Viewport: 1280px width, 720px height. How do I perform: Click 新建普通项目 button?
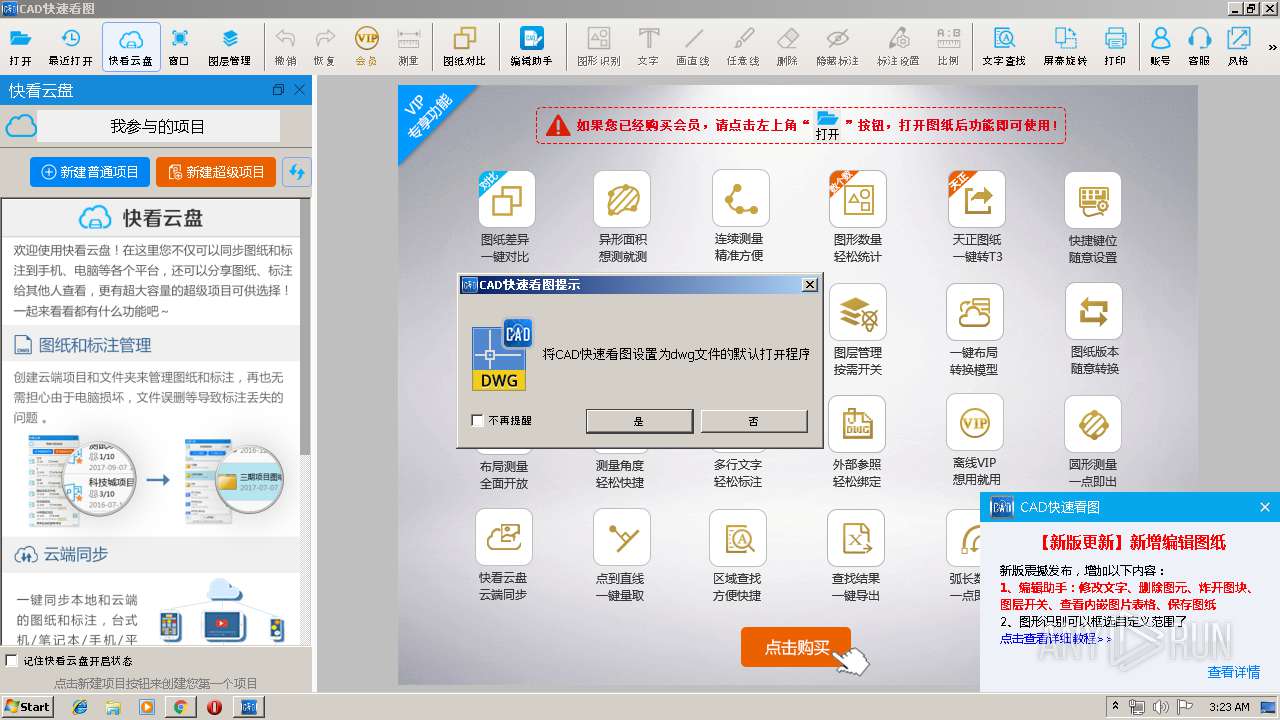click(x=90, y=172)
